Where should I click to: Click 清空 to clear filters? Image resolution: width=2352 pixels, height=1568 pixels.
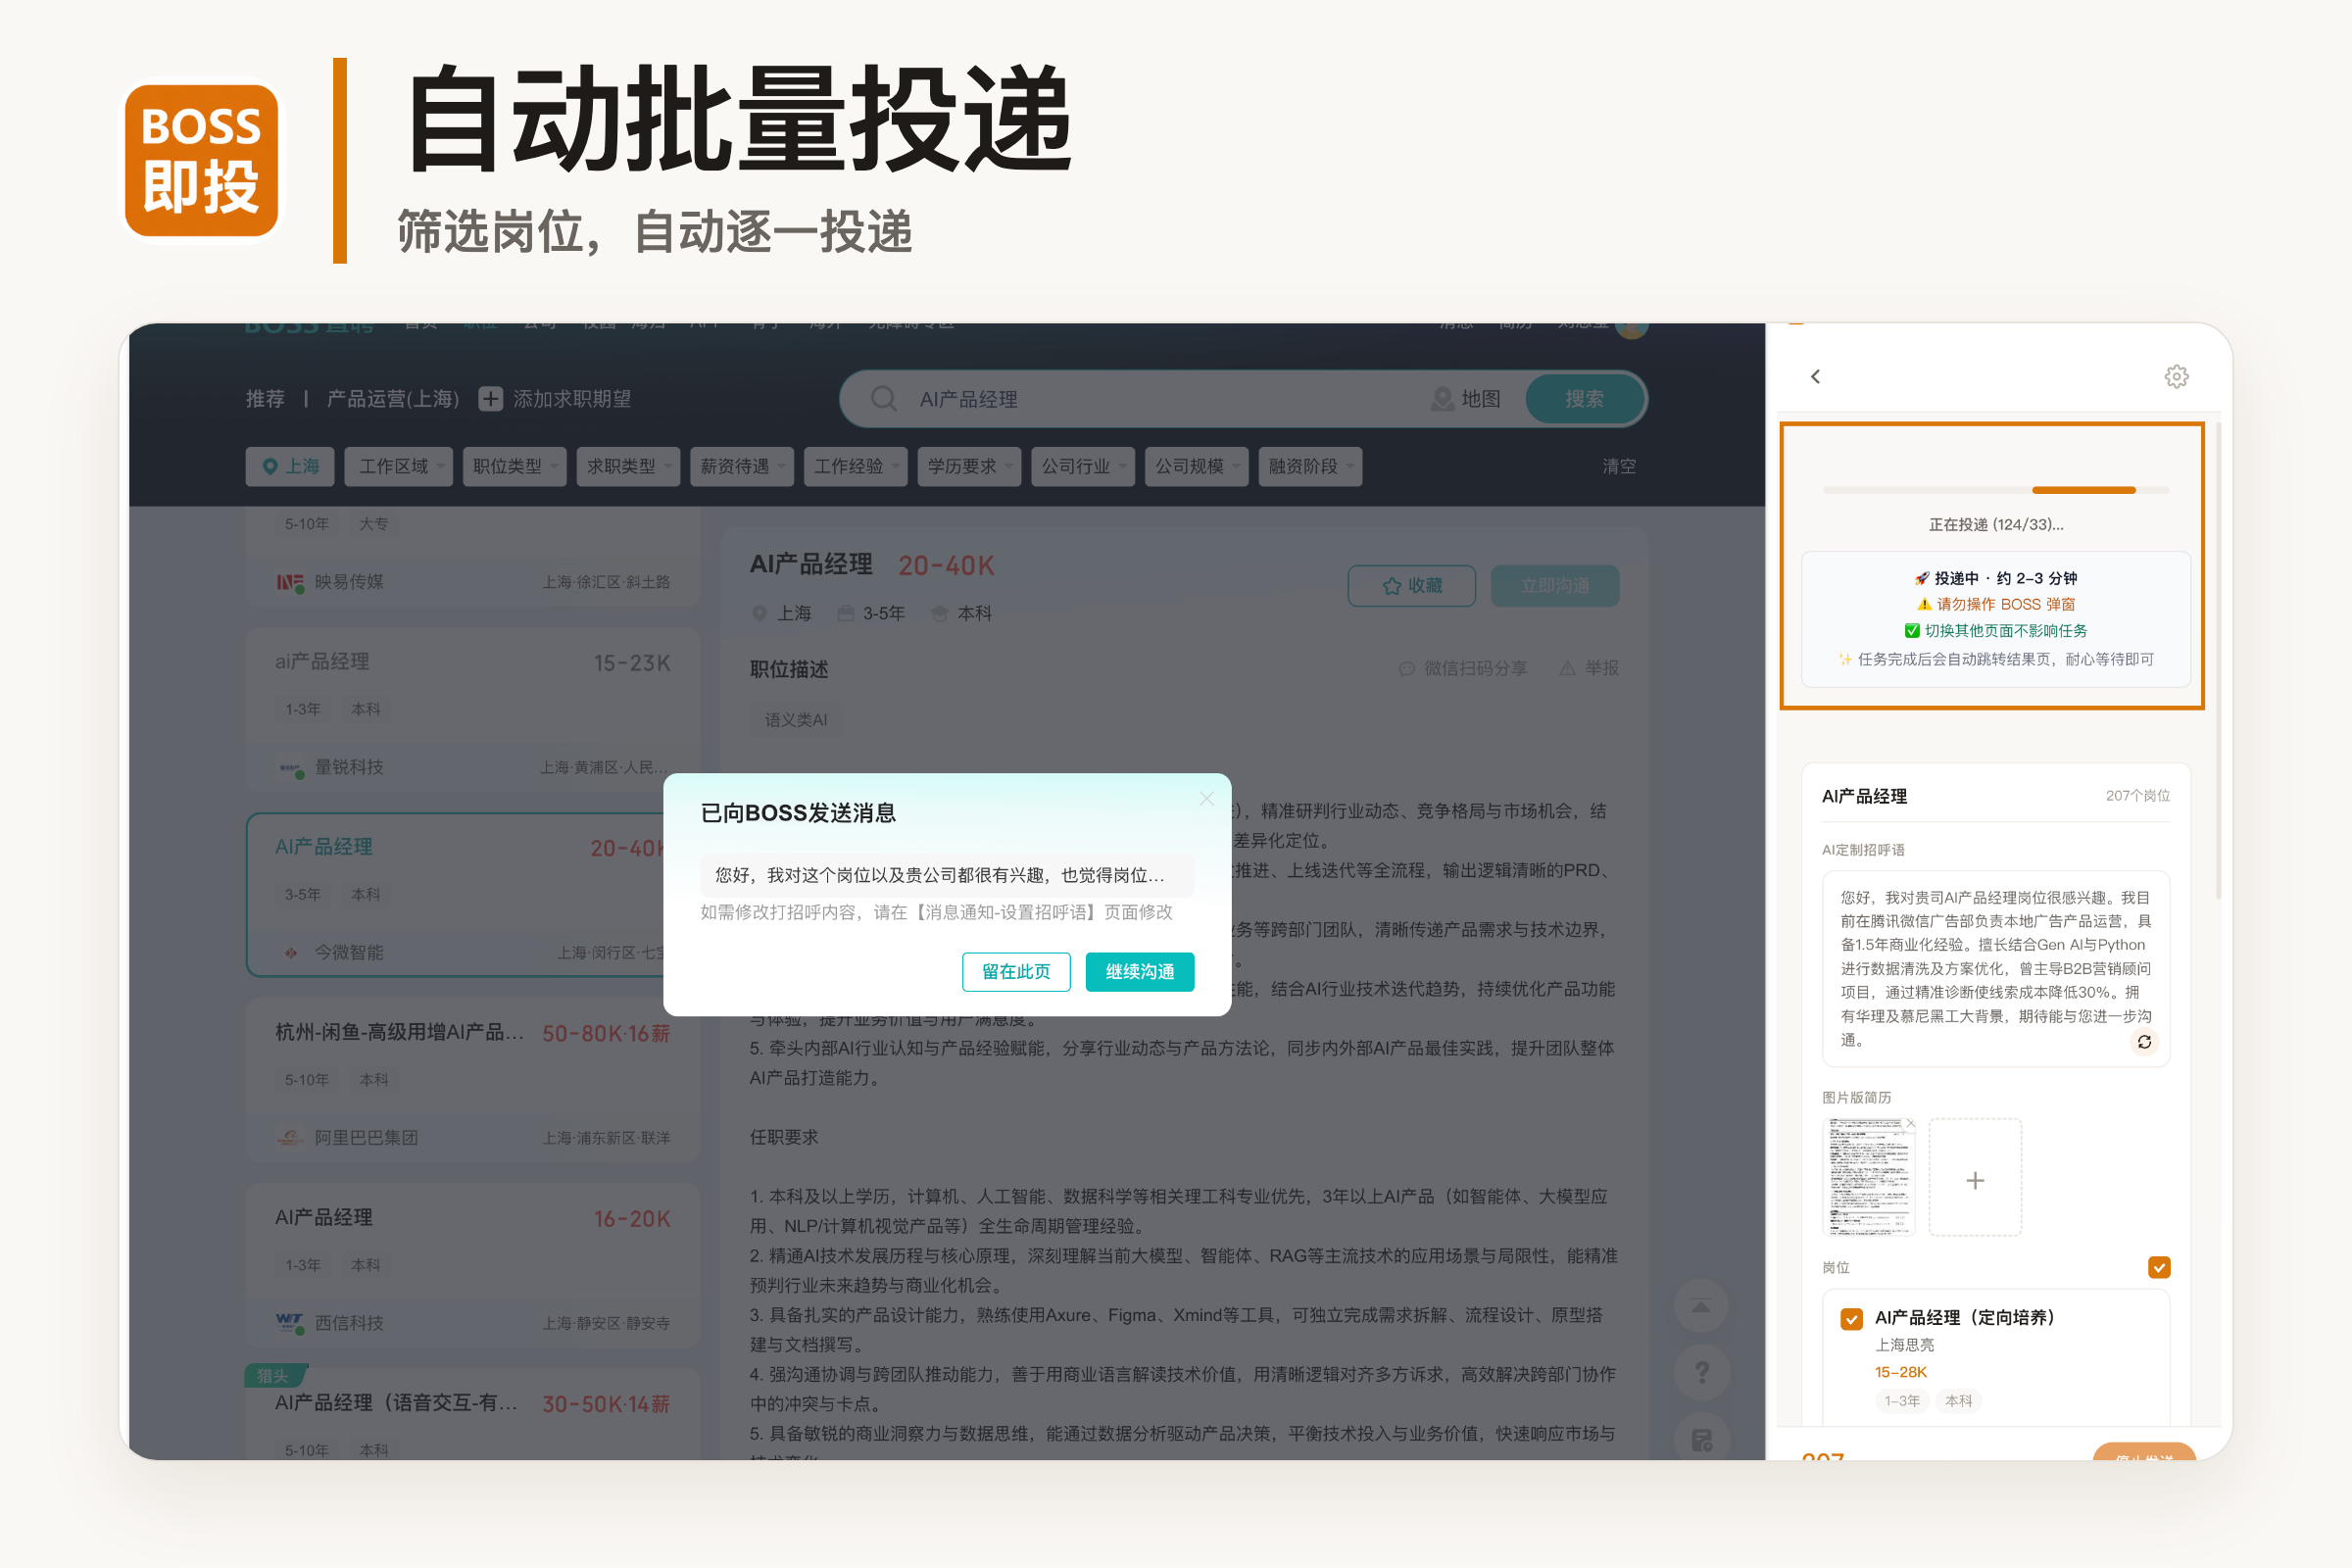click(1618, 466)
